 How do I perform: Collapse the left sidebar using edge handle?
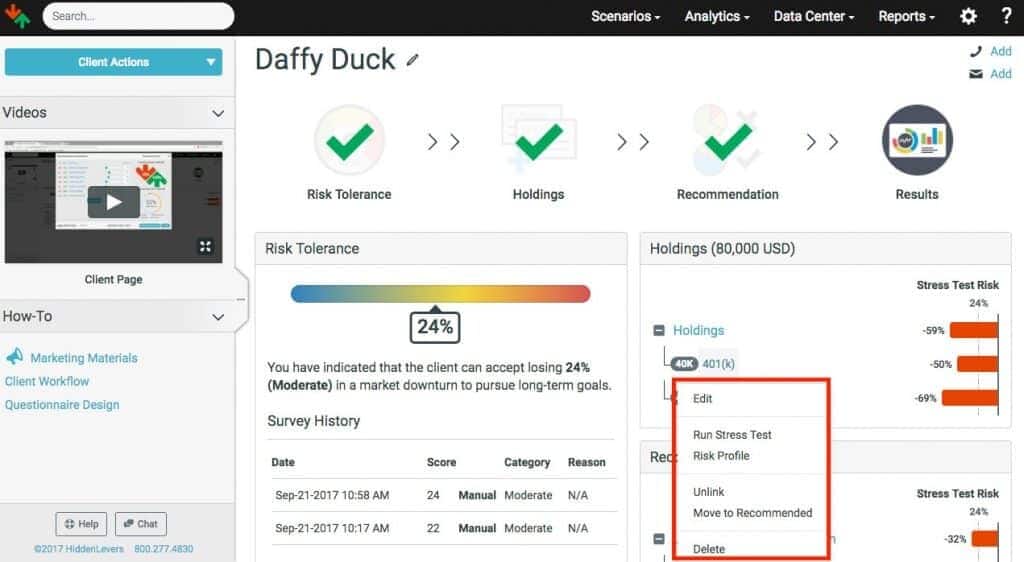tap(241, 300)
